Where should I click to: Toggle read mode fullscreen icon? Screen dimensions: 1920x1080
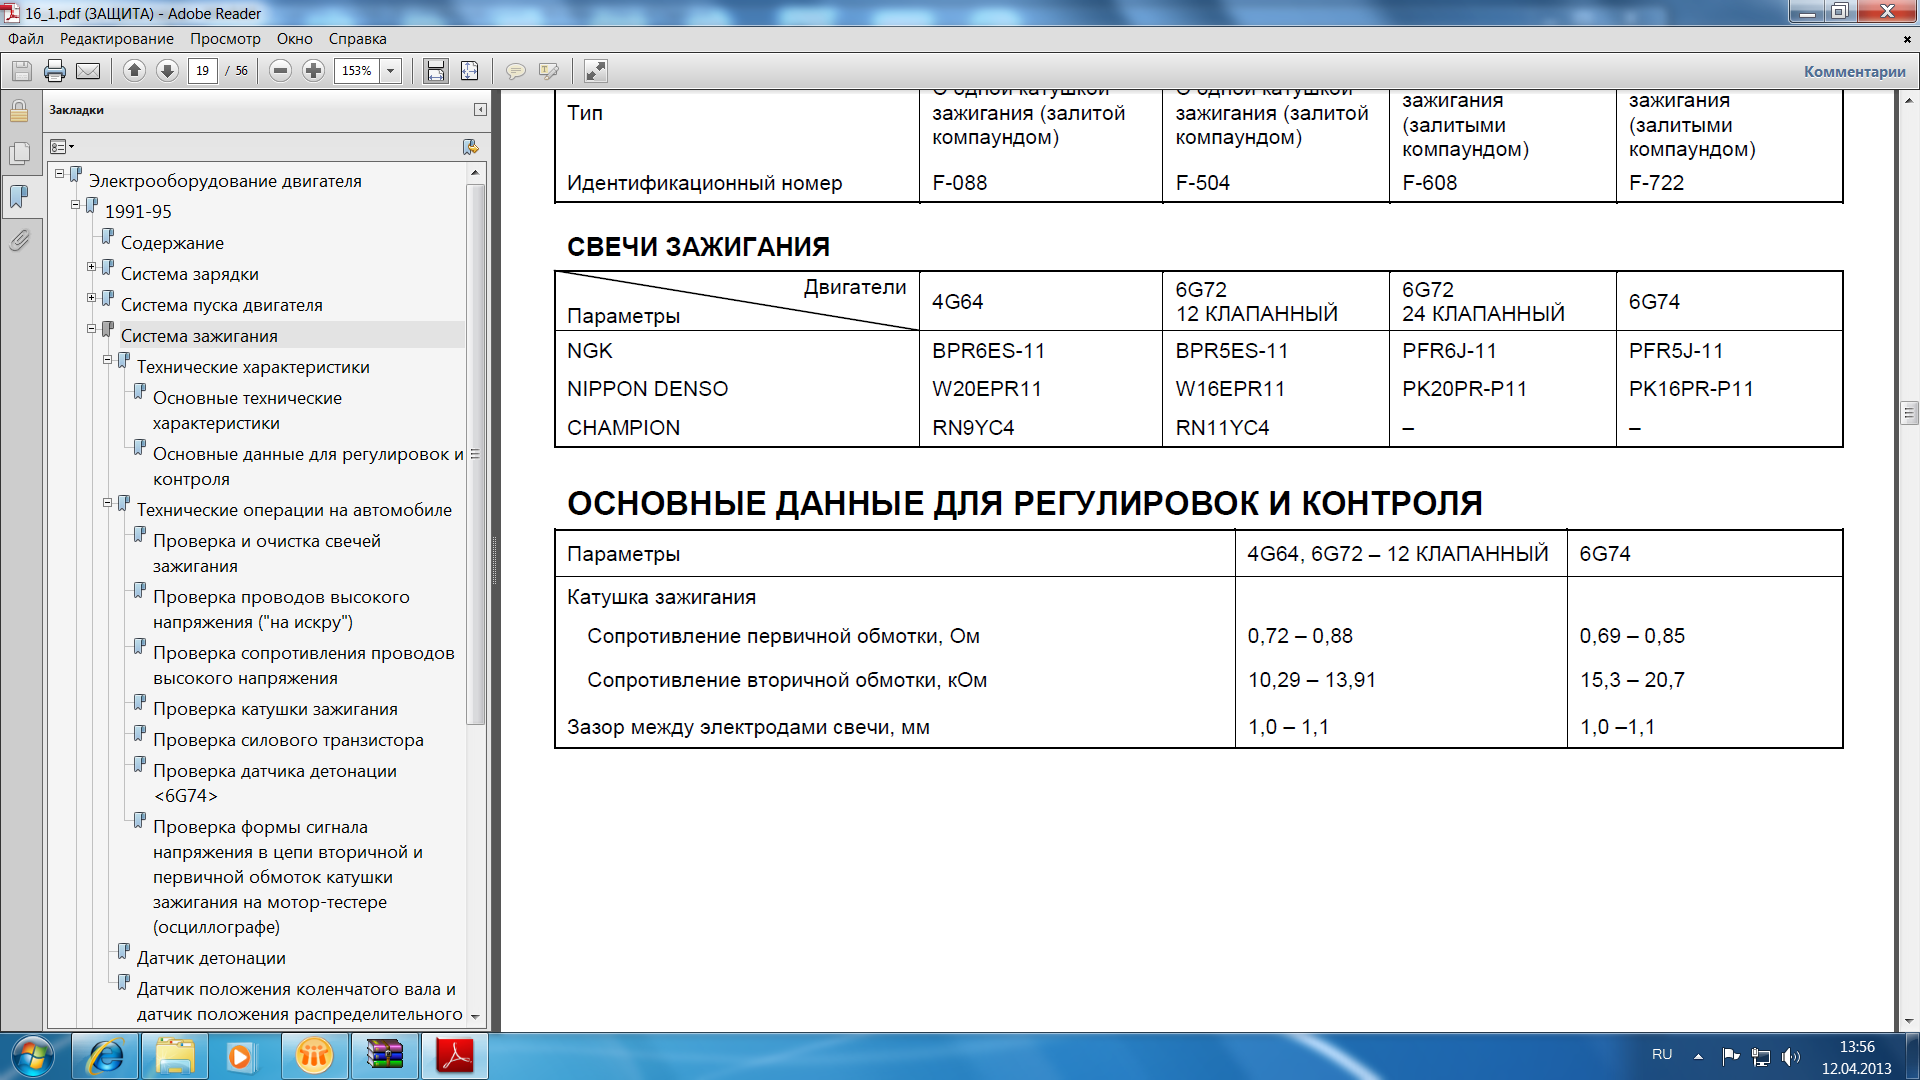click(x=595, y=71)
